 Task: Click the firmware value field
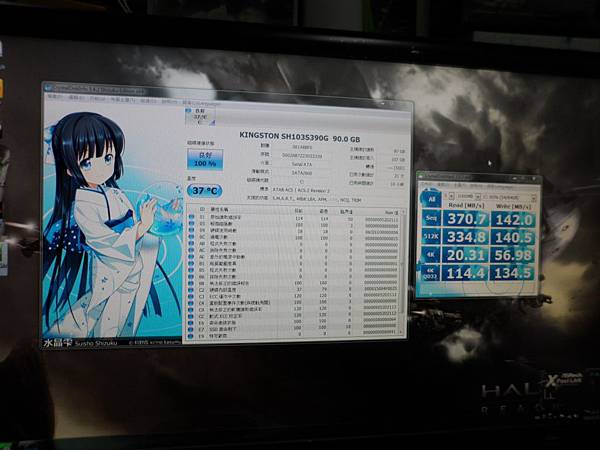pos(302,147)
